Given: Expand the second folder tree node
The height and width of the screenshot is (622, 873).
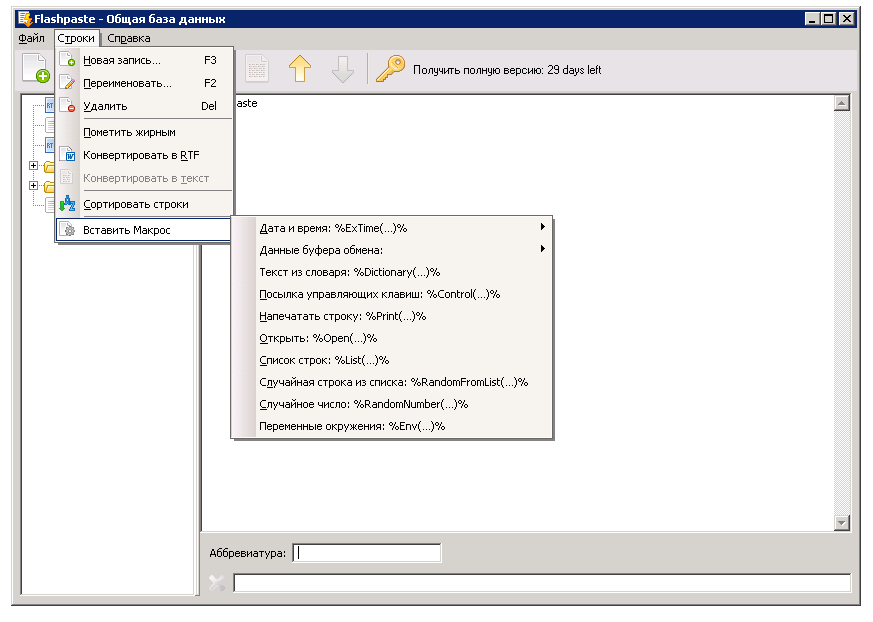Looking at the screenshot, I should coord(33,185).
